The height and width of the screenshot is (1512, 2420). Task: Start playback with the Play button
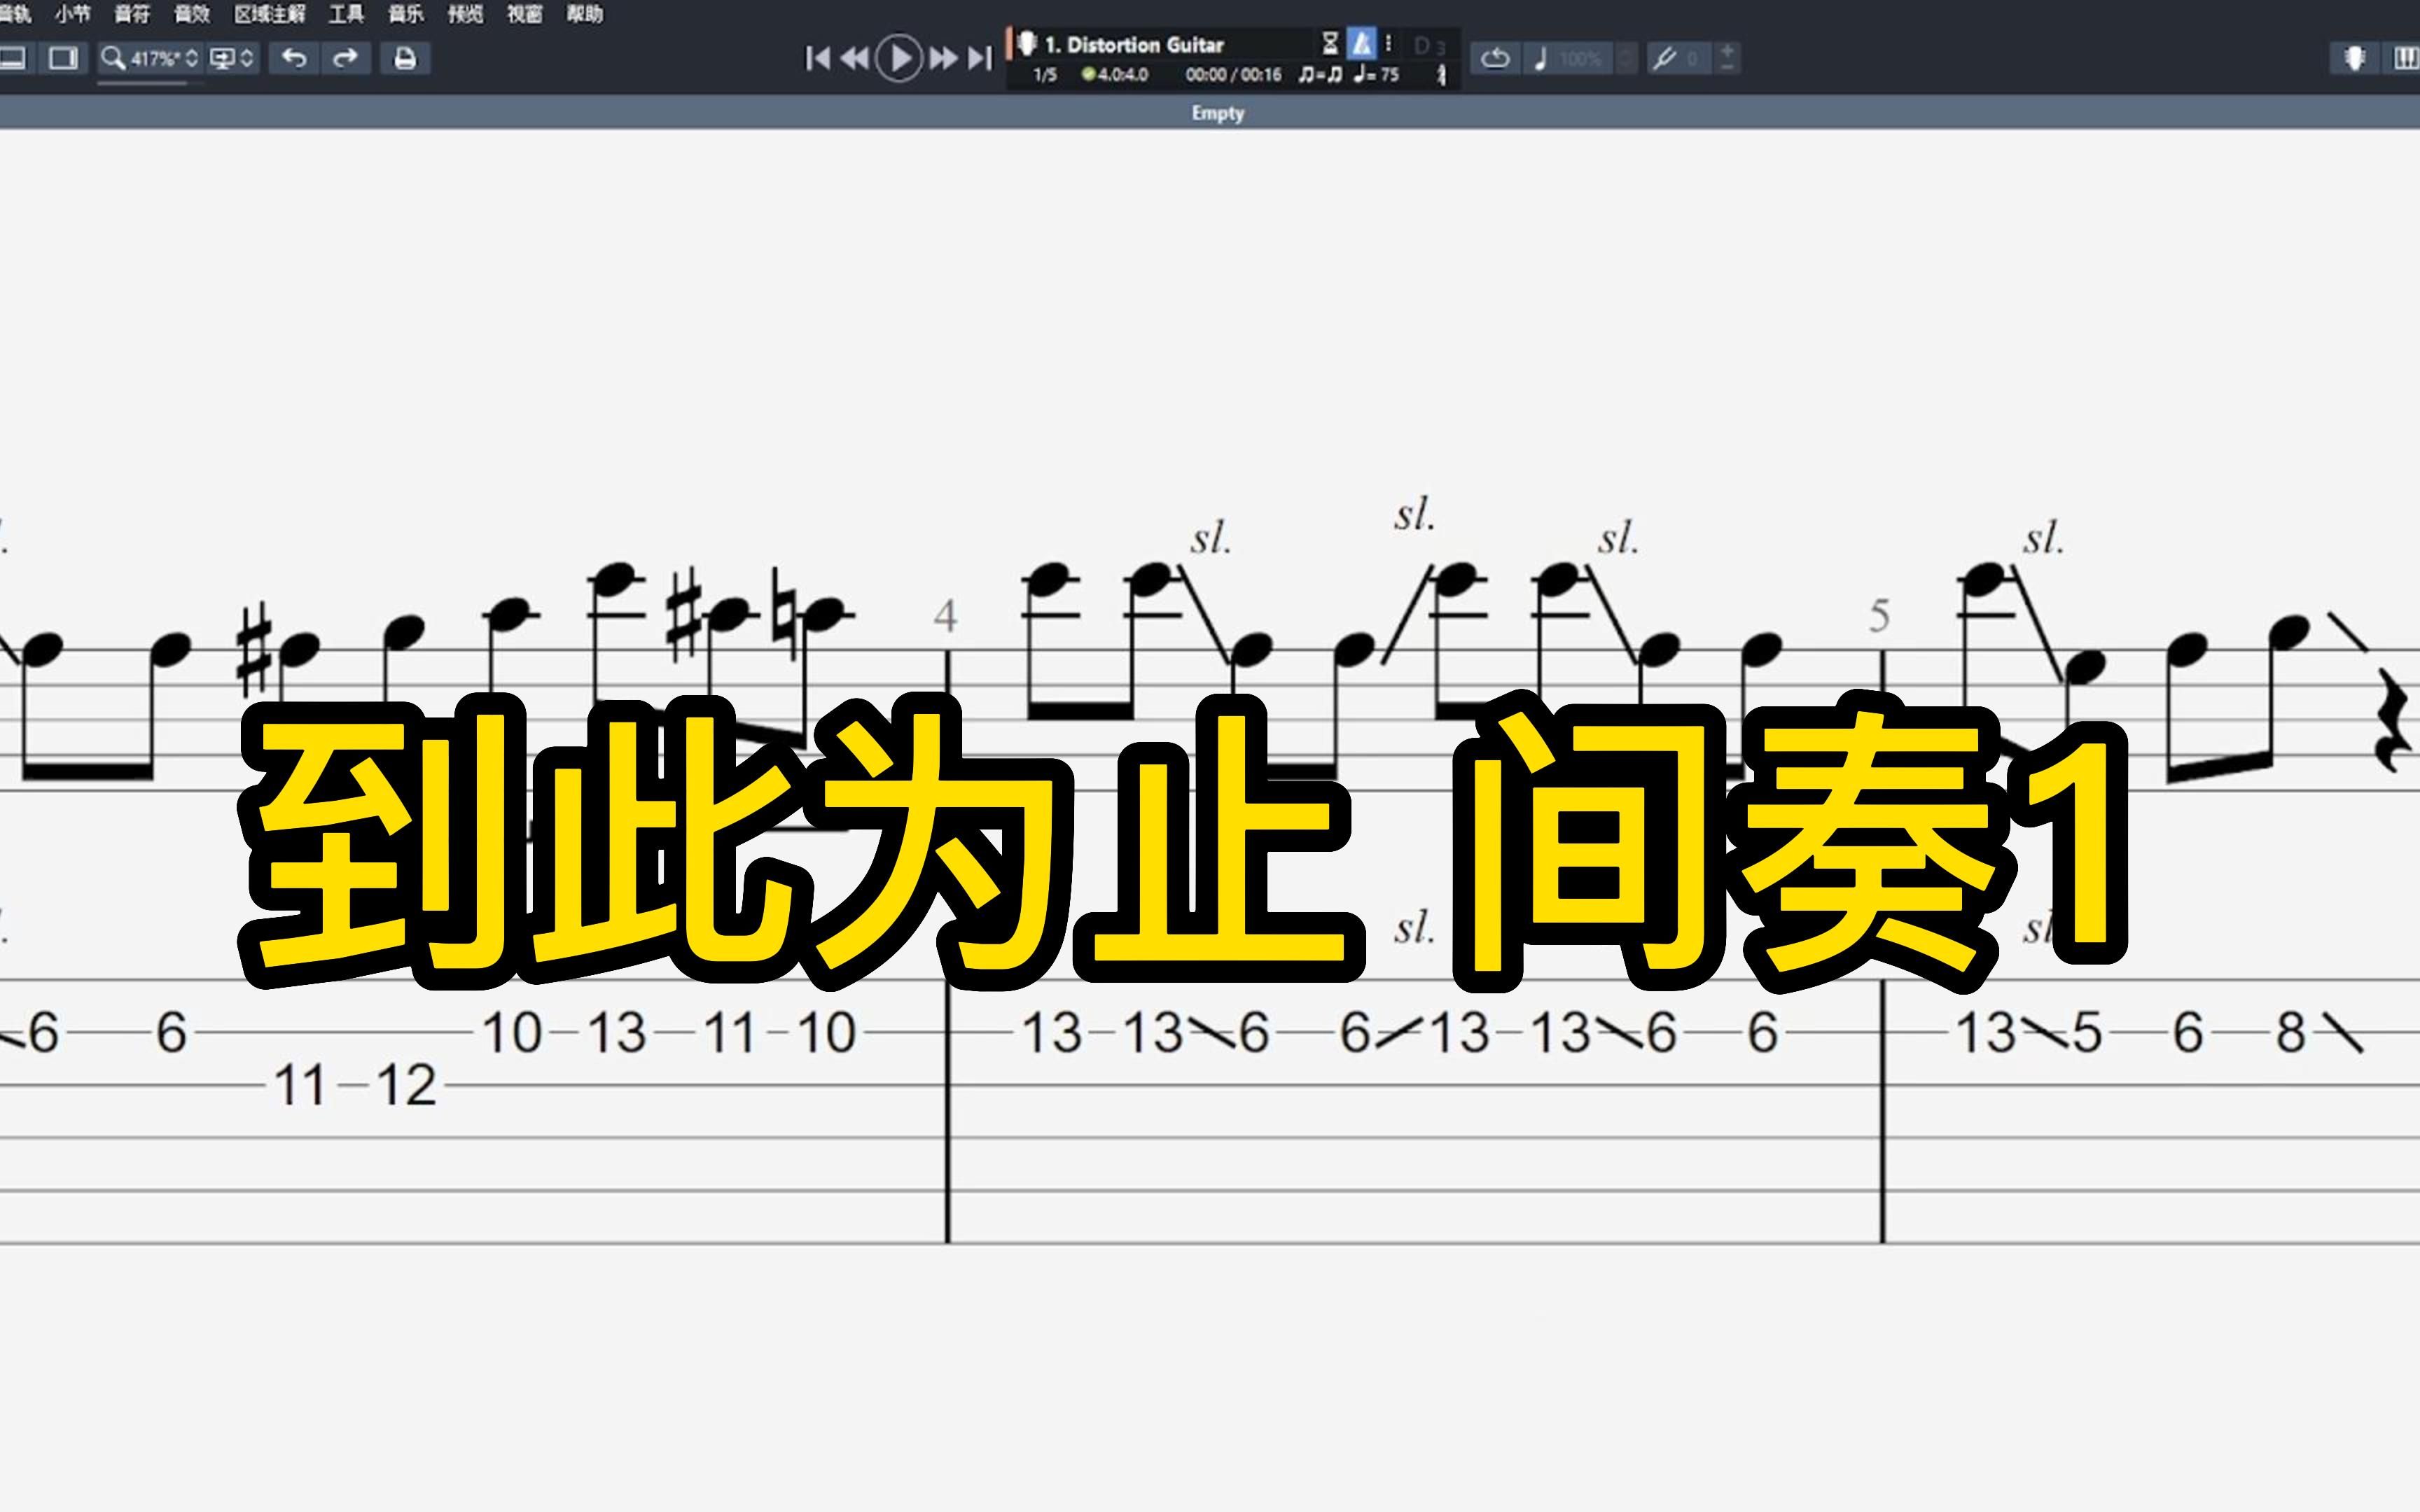(898, 58)
